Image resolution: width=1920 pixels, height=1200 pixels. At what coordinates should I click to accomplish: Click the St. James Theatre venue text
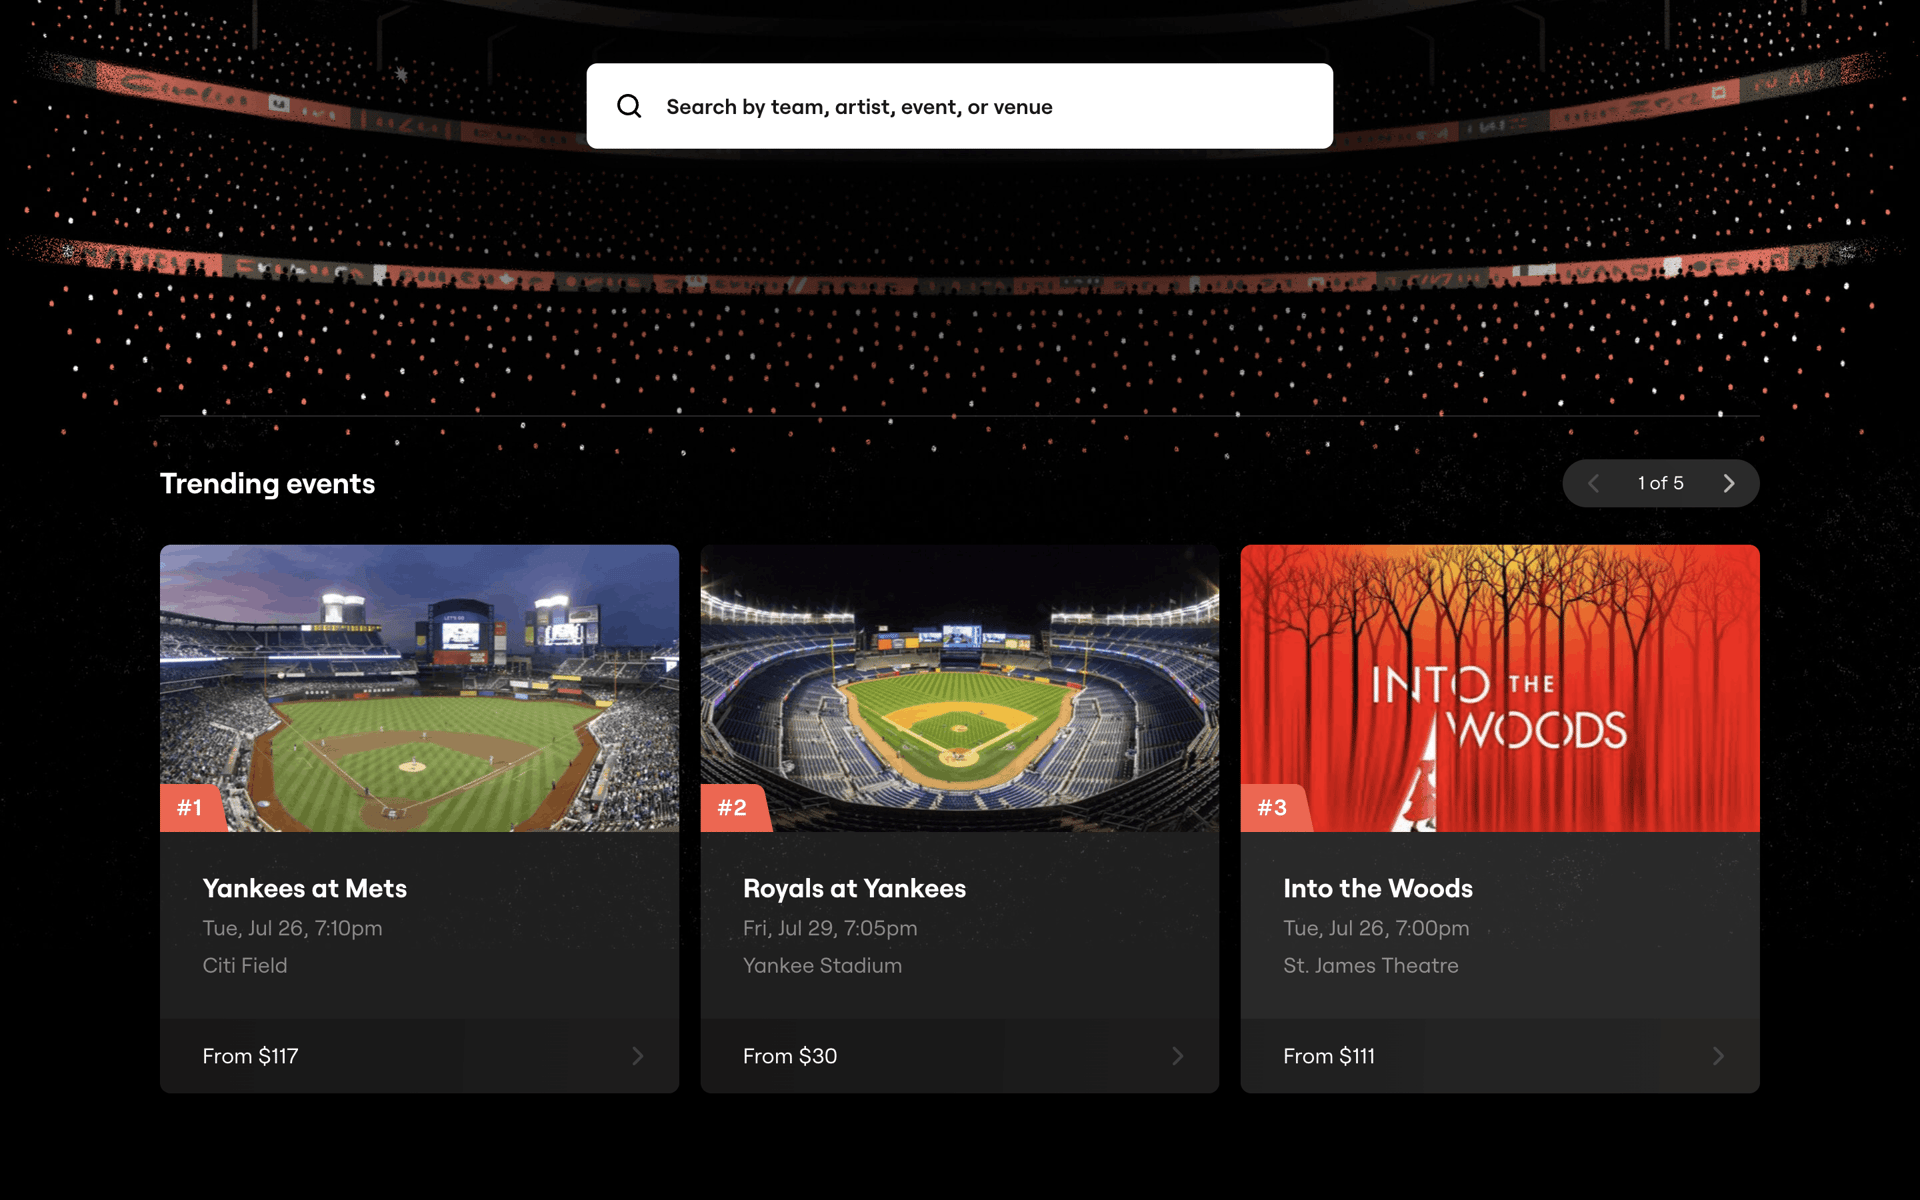click(x=1371, y=965)
